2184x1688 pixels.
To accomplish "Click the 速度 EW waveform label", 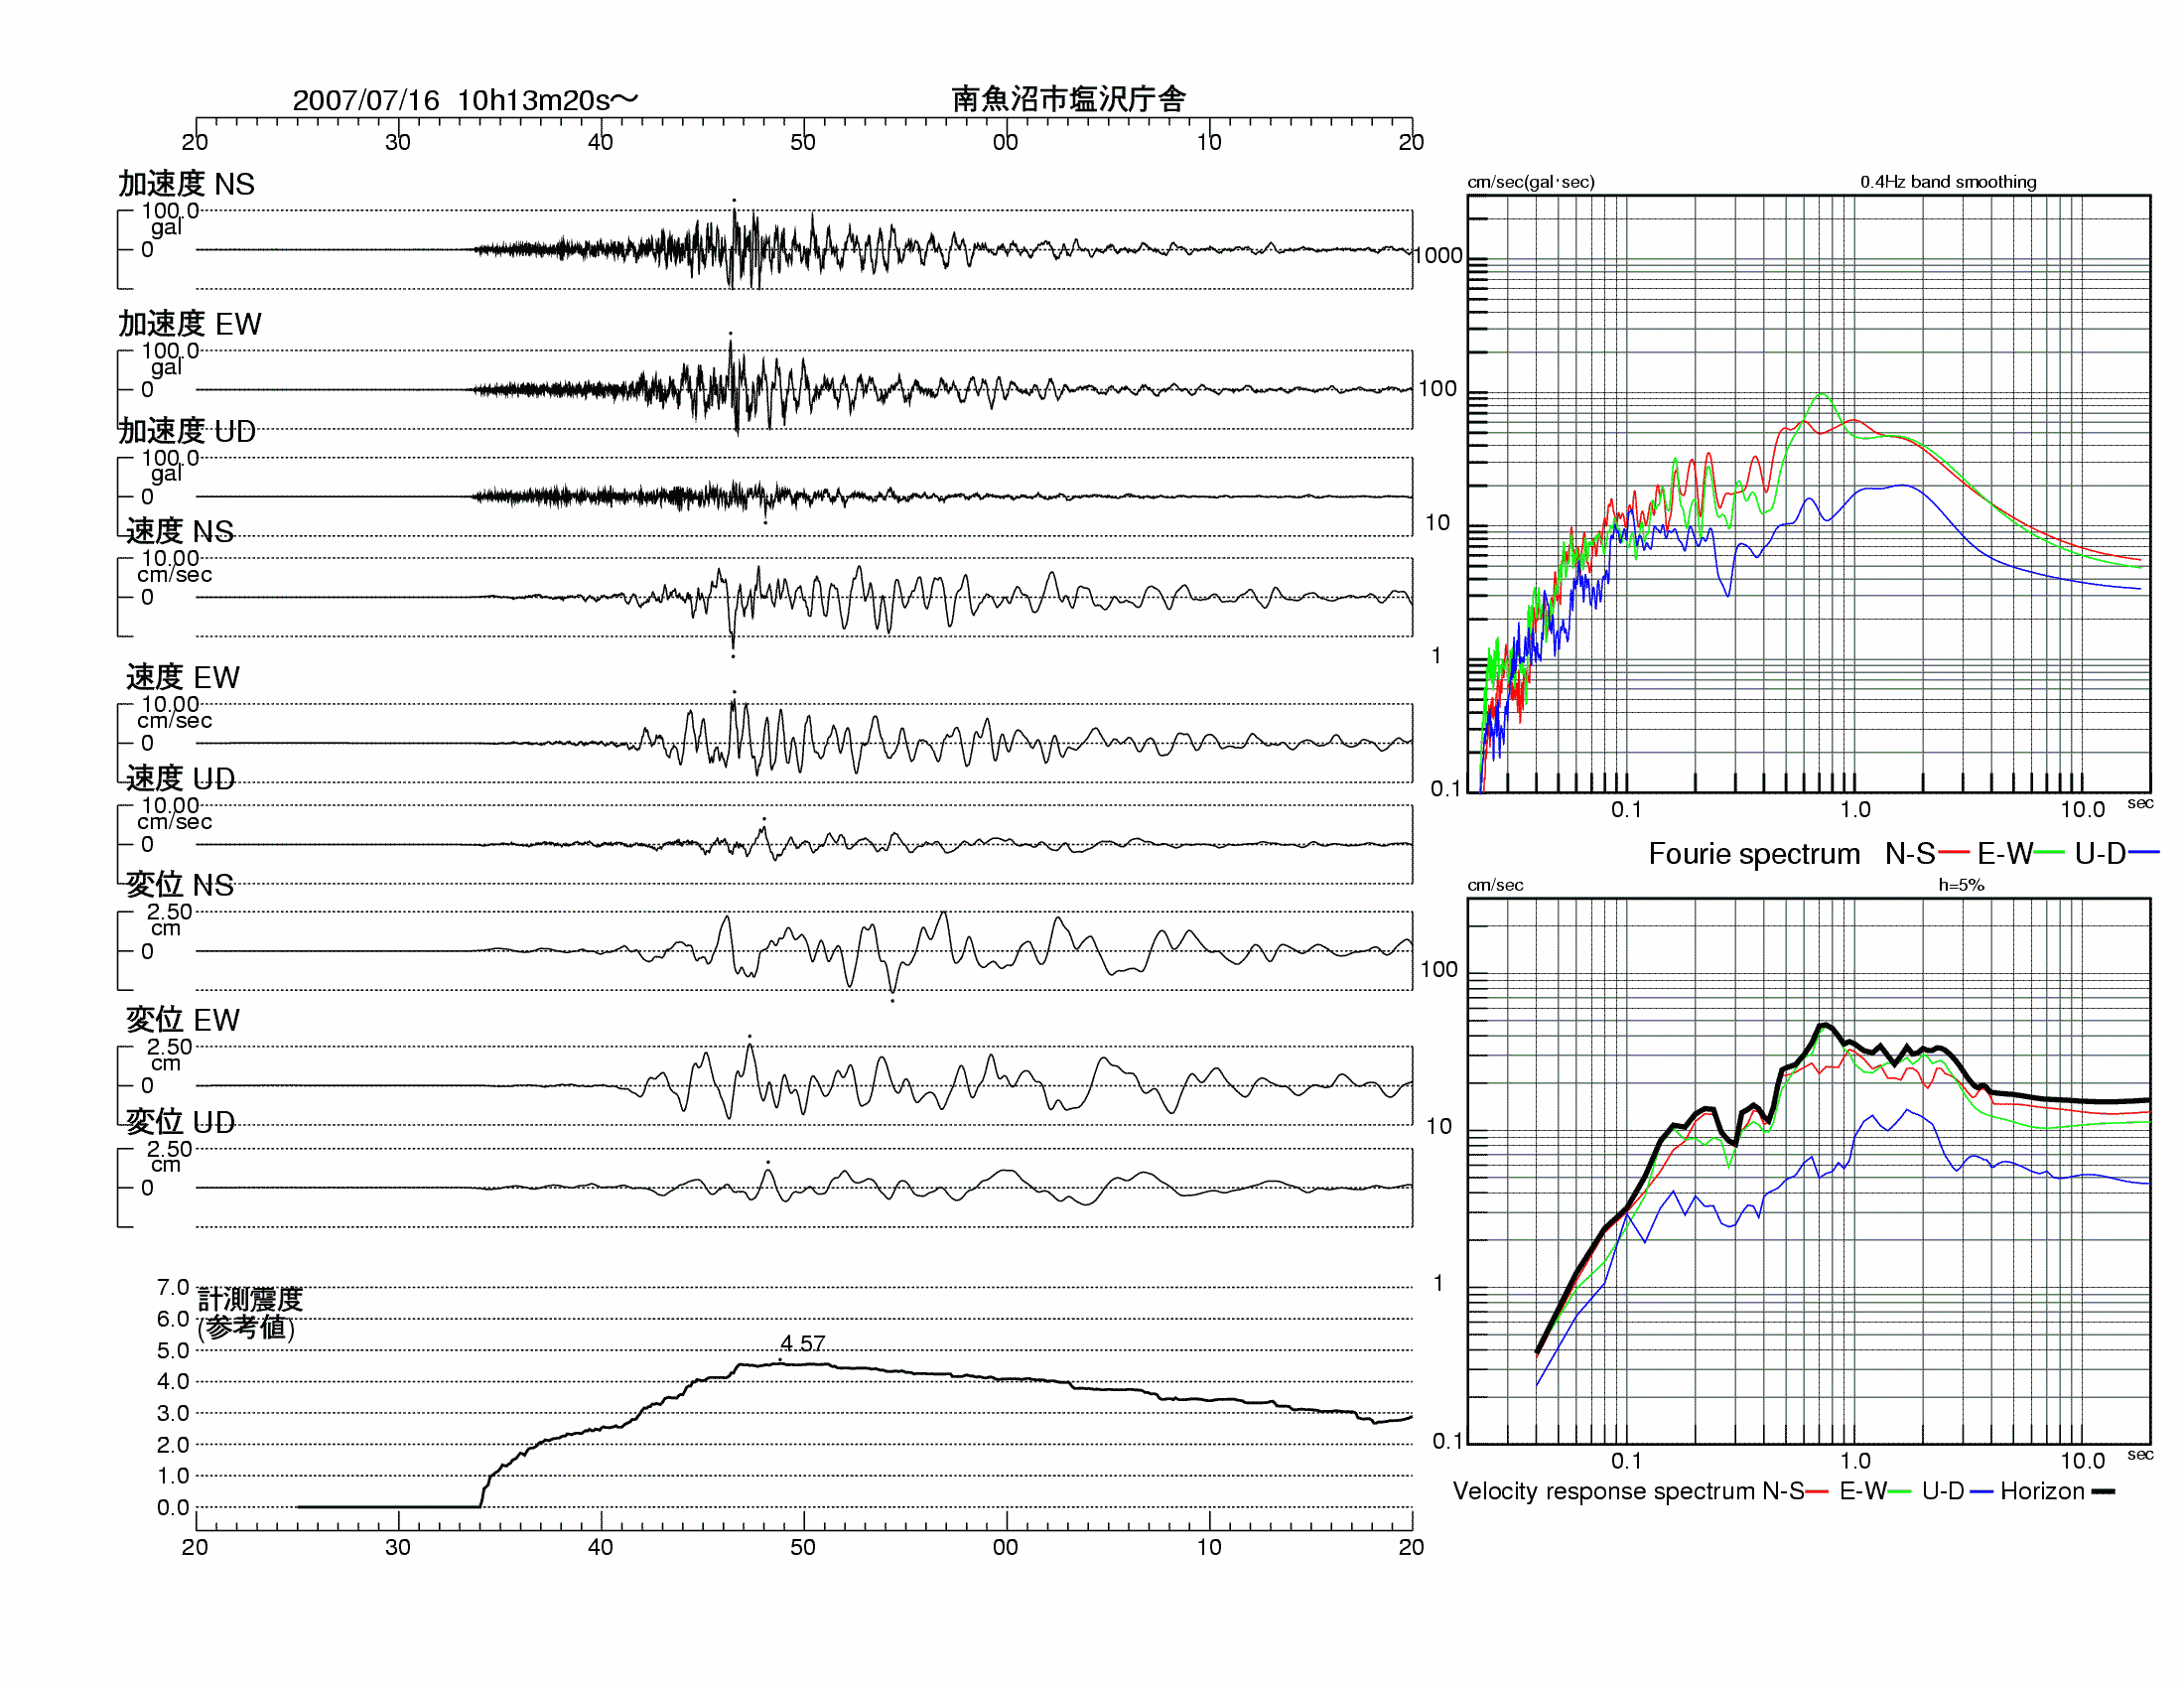I will click(182, 677).
